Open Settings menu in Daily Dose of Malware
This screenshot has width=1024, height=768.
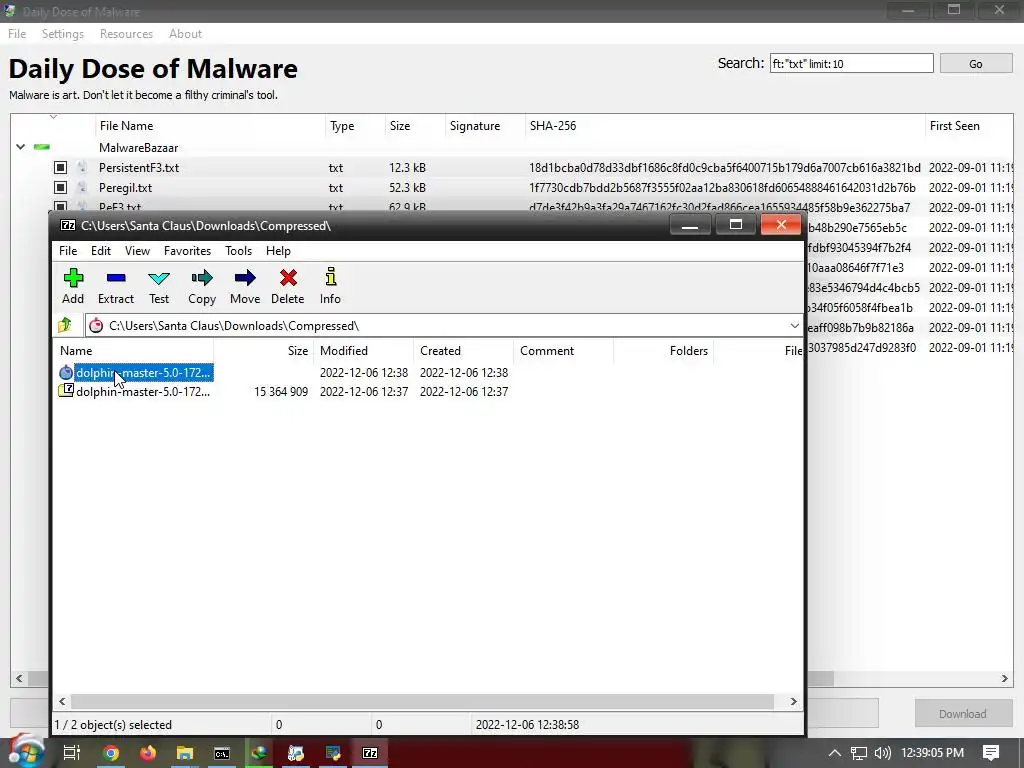[63, 34]
